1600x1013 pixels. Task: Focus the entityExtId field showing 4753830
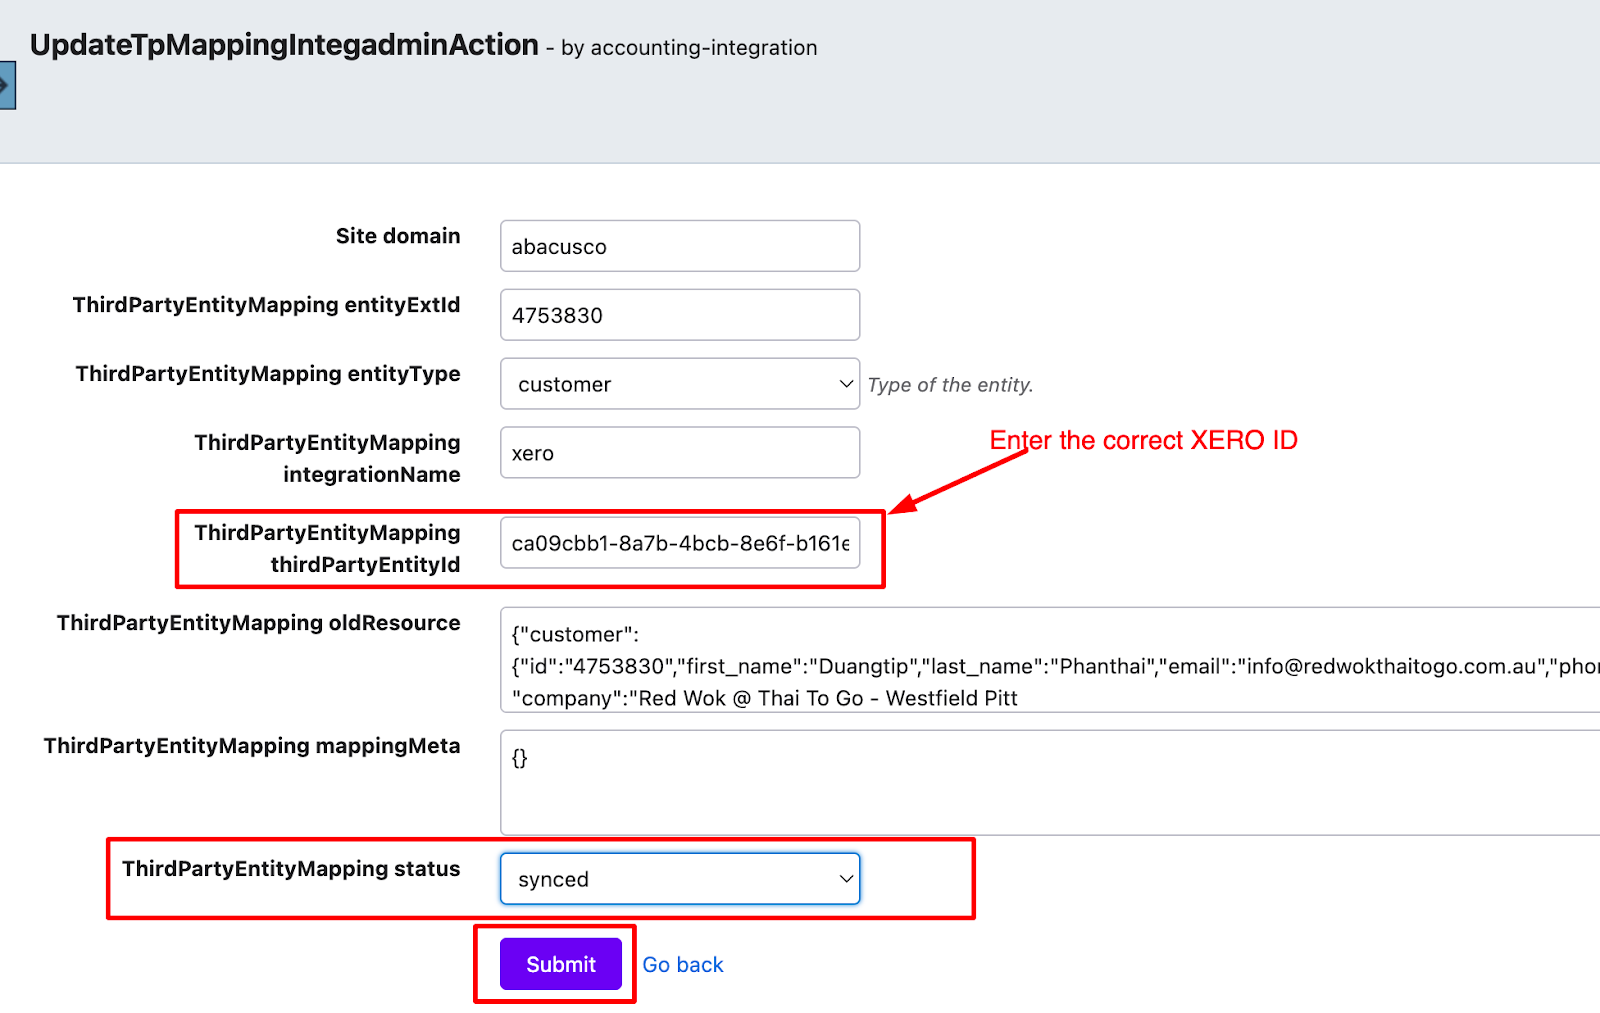pyautogui.click(x=679, y=315)
